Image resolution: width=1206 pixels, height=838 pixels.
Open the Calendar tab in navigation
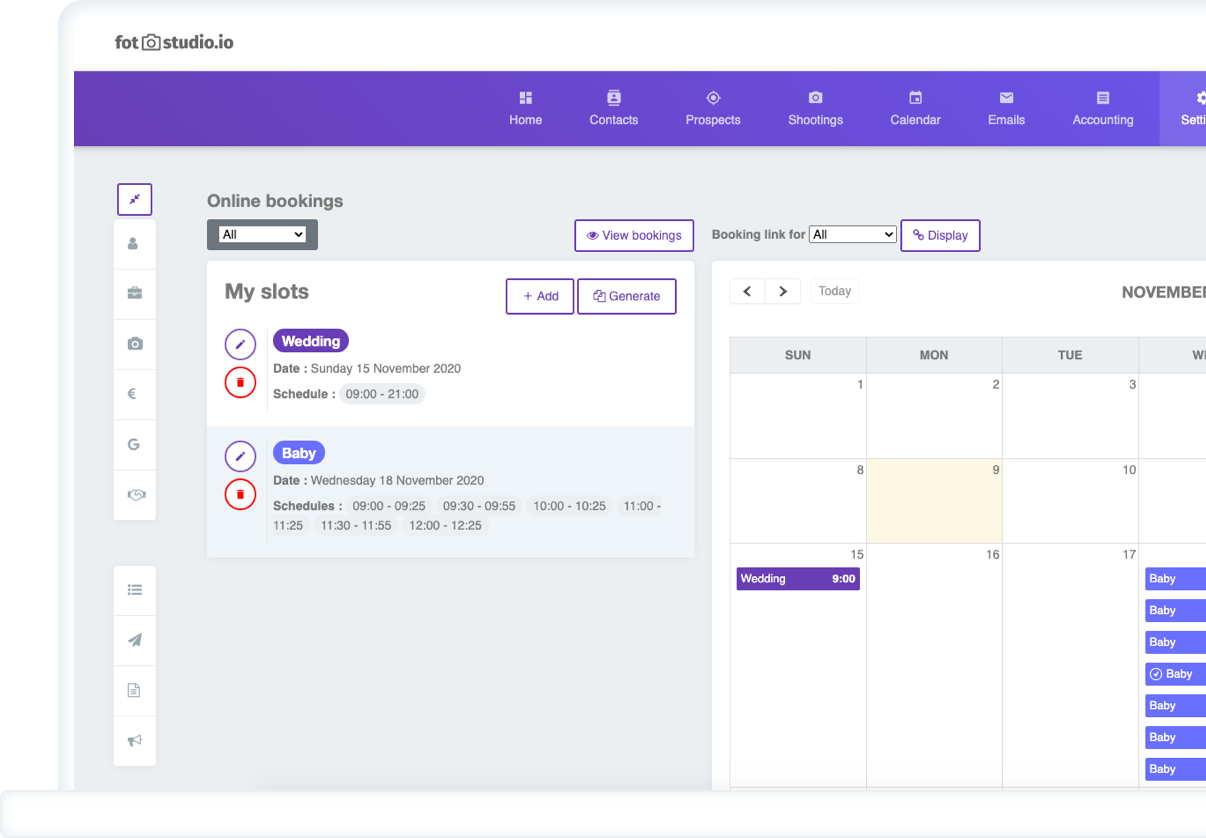click(x=915, y=108)
